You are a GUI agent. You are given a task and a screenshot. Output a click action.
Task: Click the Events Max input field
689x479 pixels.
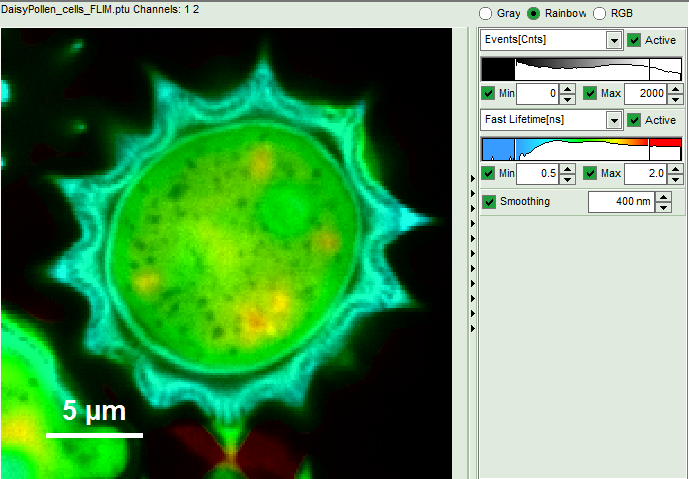645,93
